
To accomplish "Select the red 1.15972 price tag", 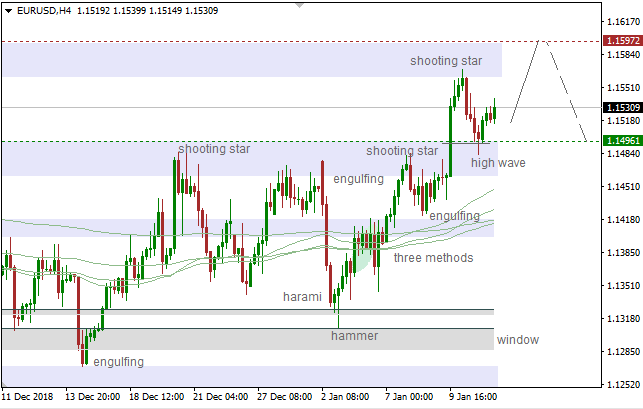I will [622, 41].
